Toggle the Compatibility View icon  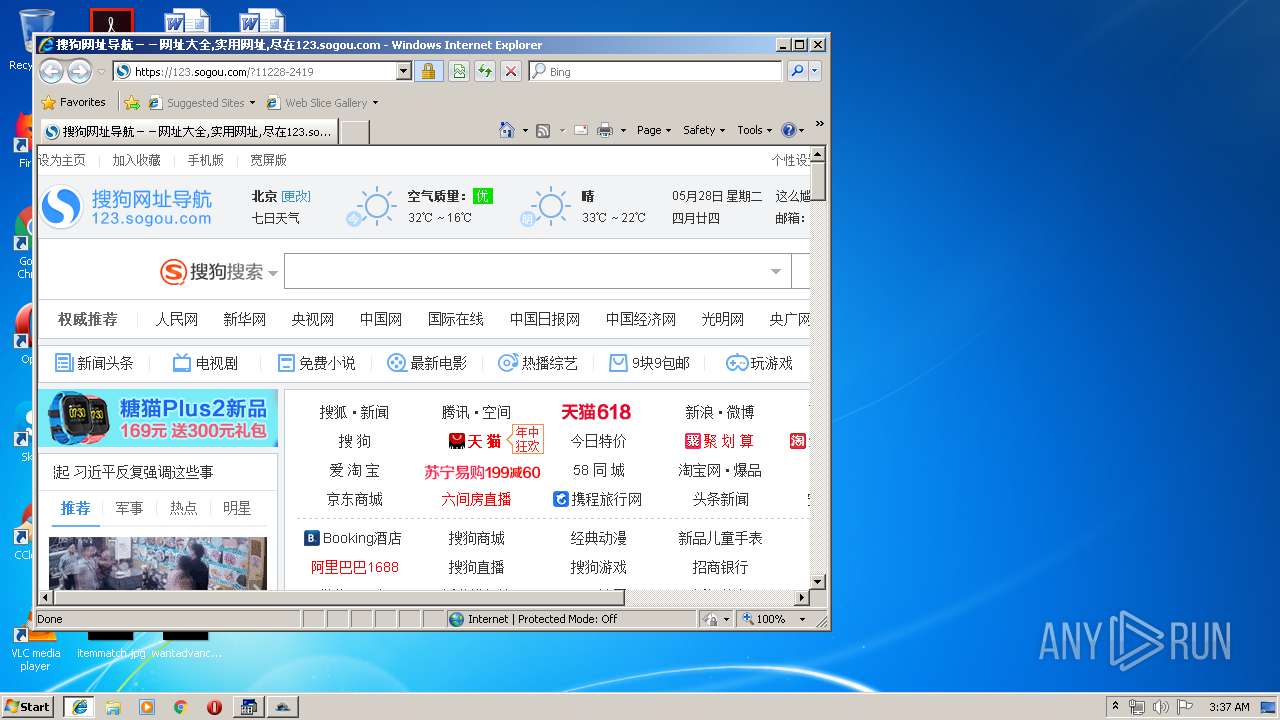click(x=458, y=71)
